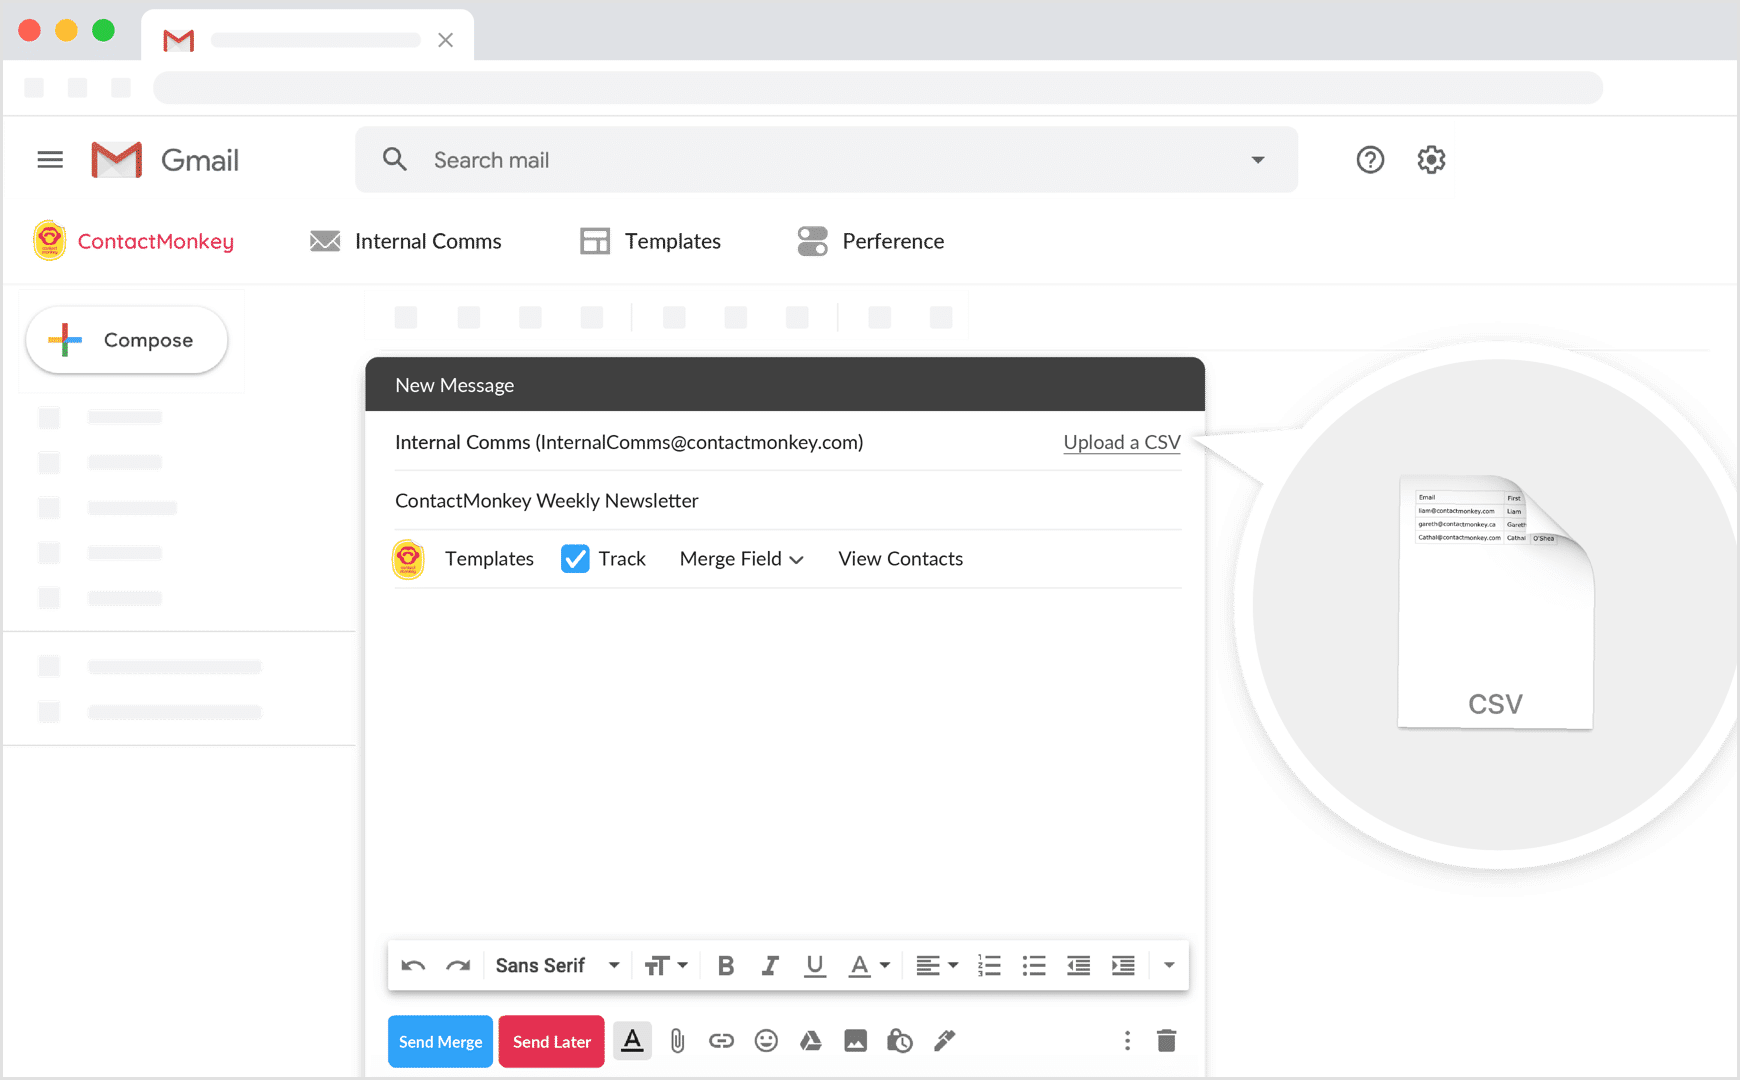
Task: Open the ContactMonkey menu item
Action: click(x=133, y=241)
